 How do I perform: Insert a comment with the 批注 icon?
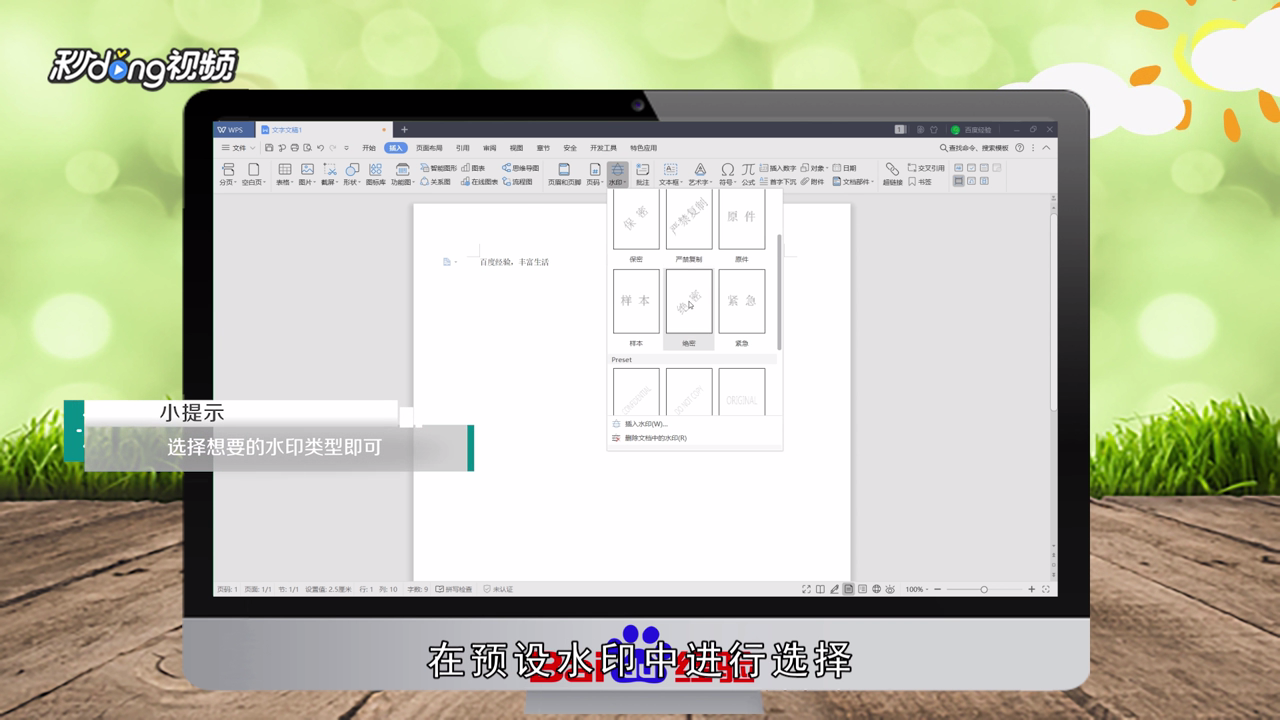coord(641,172)
